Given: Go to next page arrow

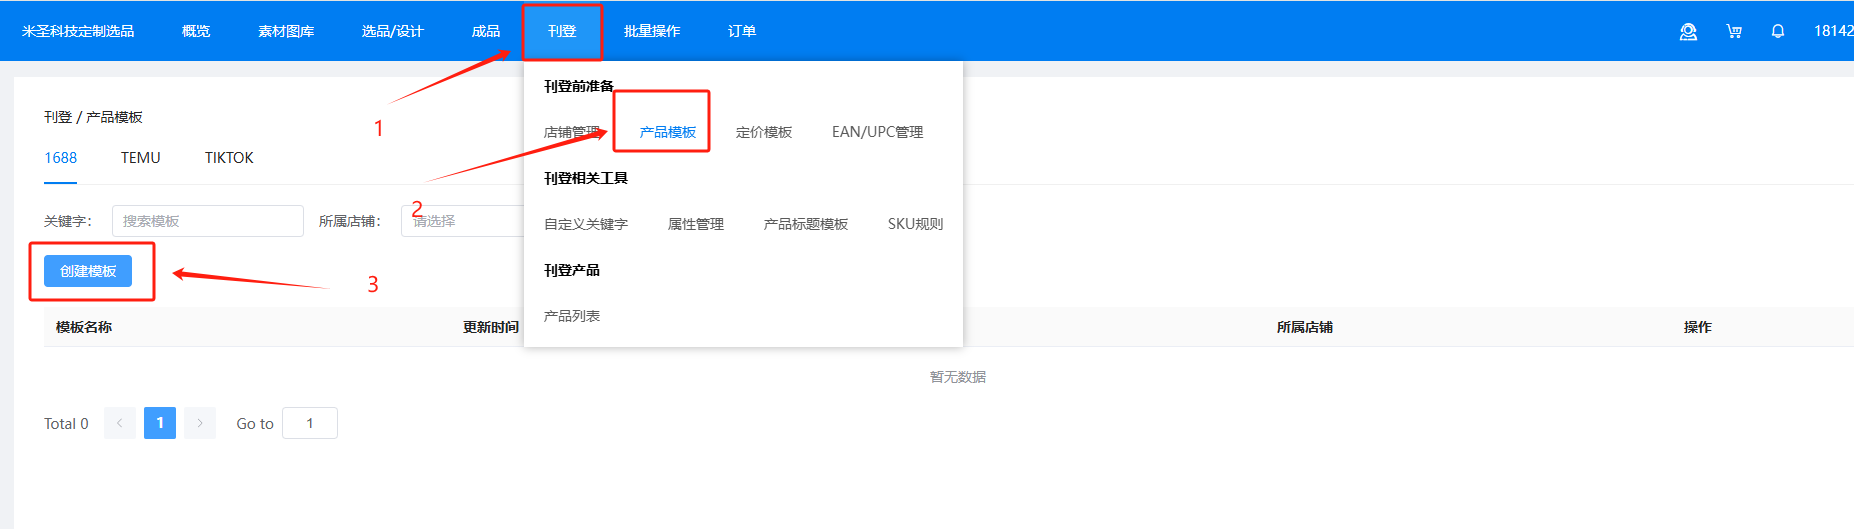Looking at the screenshot, I should [x=200, y=423].
